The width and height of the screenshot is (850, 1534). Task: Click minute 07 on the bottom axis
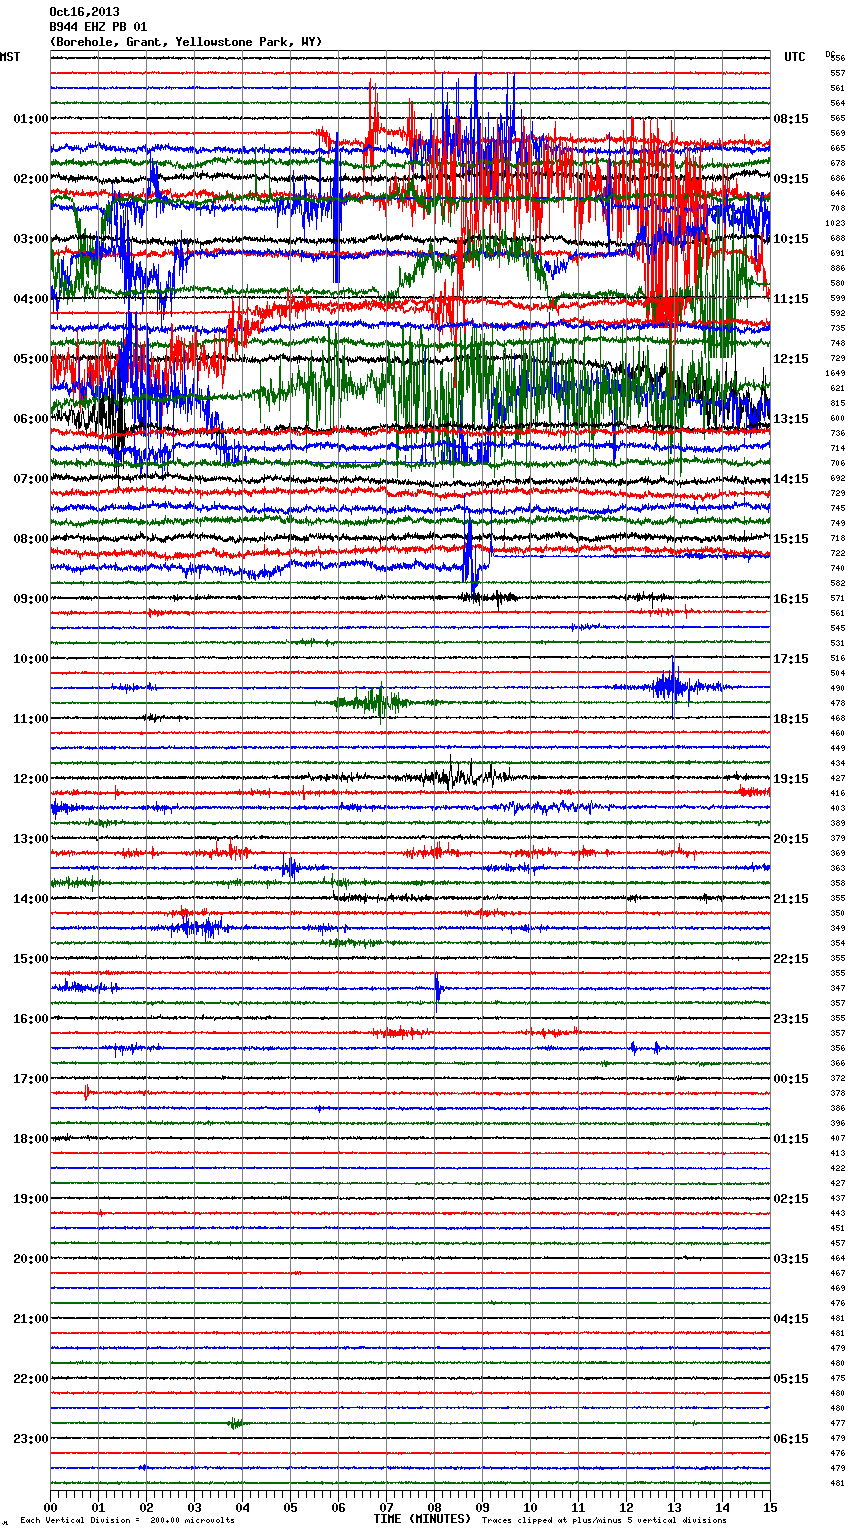point(387,1507)
